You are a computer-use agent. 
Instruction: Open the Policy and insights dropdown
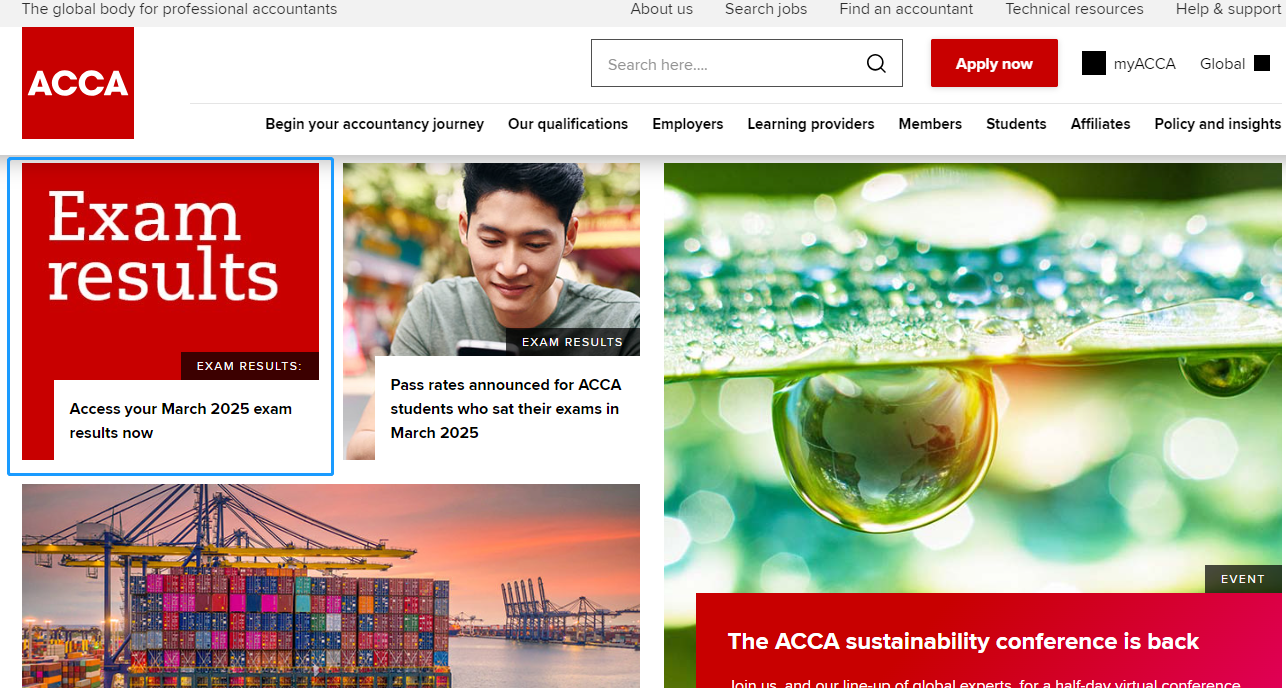pos(1217,124)
